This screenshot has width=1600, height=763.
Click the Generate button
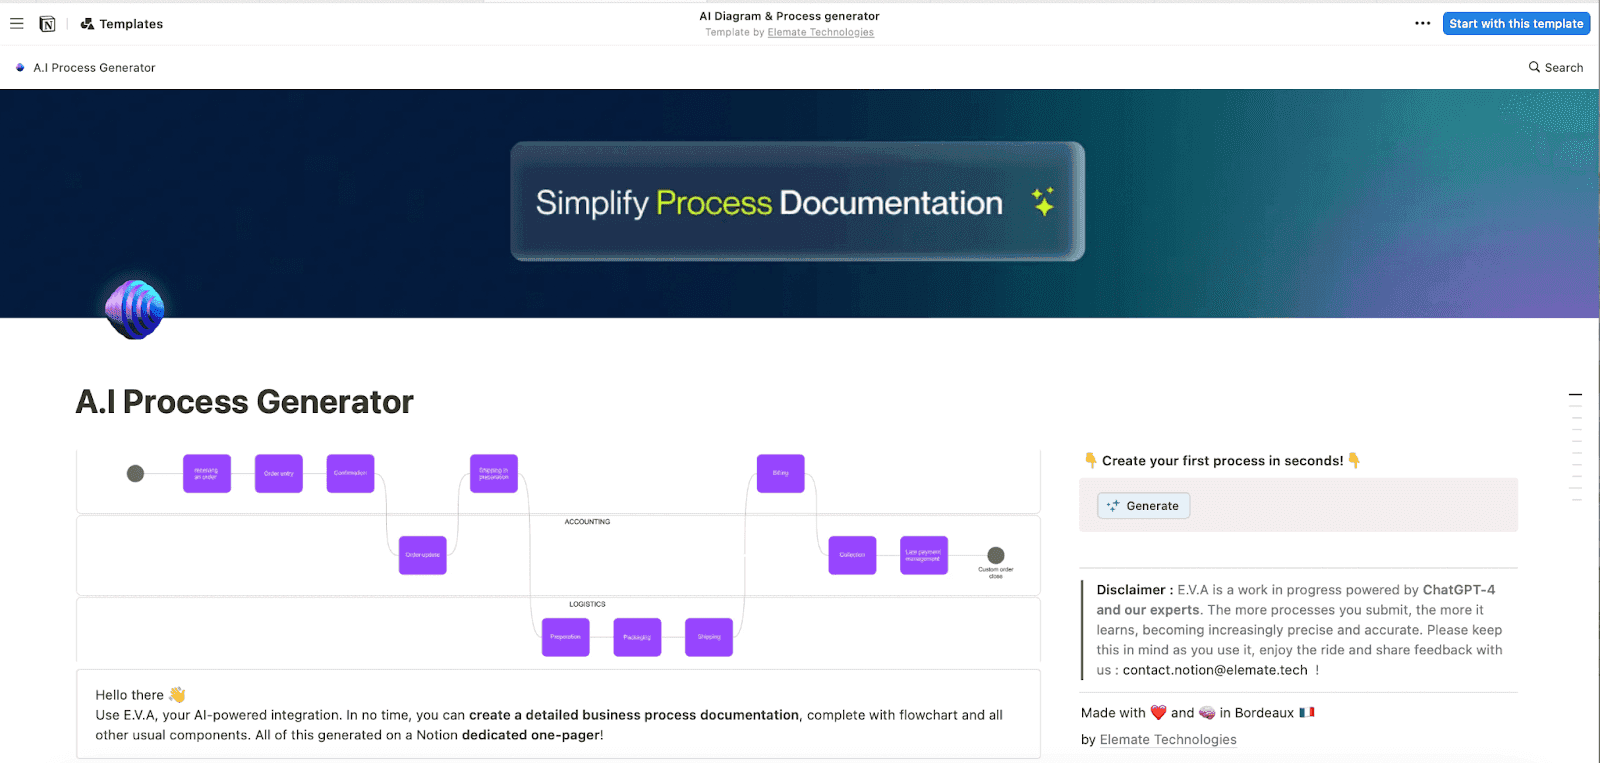1143,506
